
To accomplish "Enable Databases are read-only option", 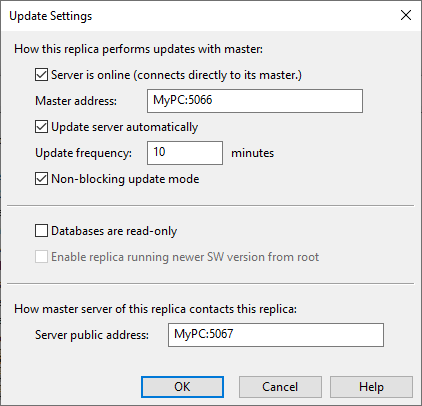I will pyautogui.click(x=41, y=231).
